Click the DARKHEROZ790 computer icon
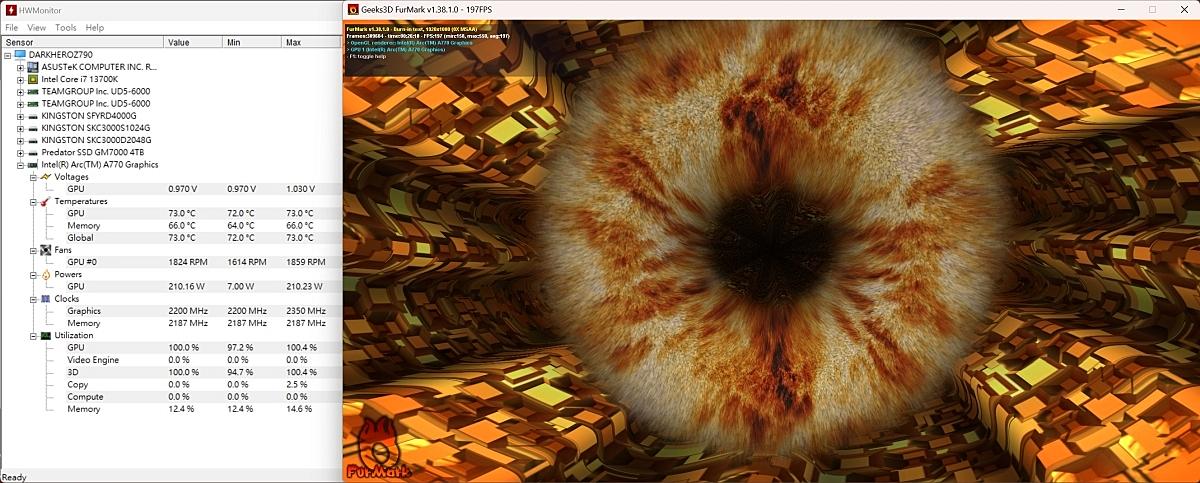 click(x=20, y=55)
